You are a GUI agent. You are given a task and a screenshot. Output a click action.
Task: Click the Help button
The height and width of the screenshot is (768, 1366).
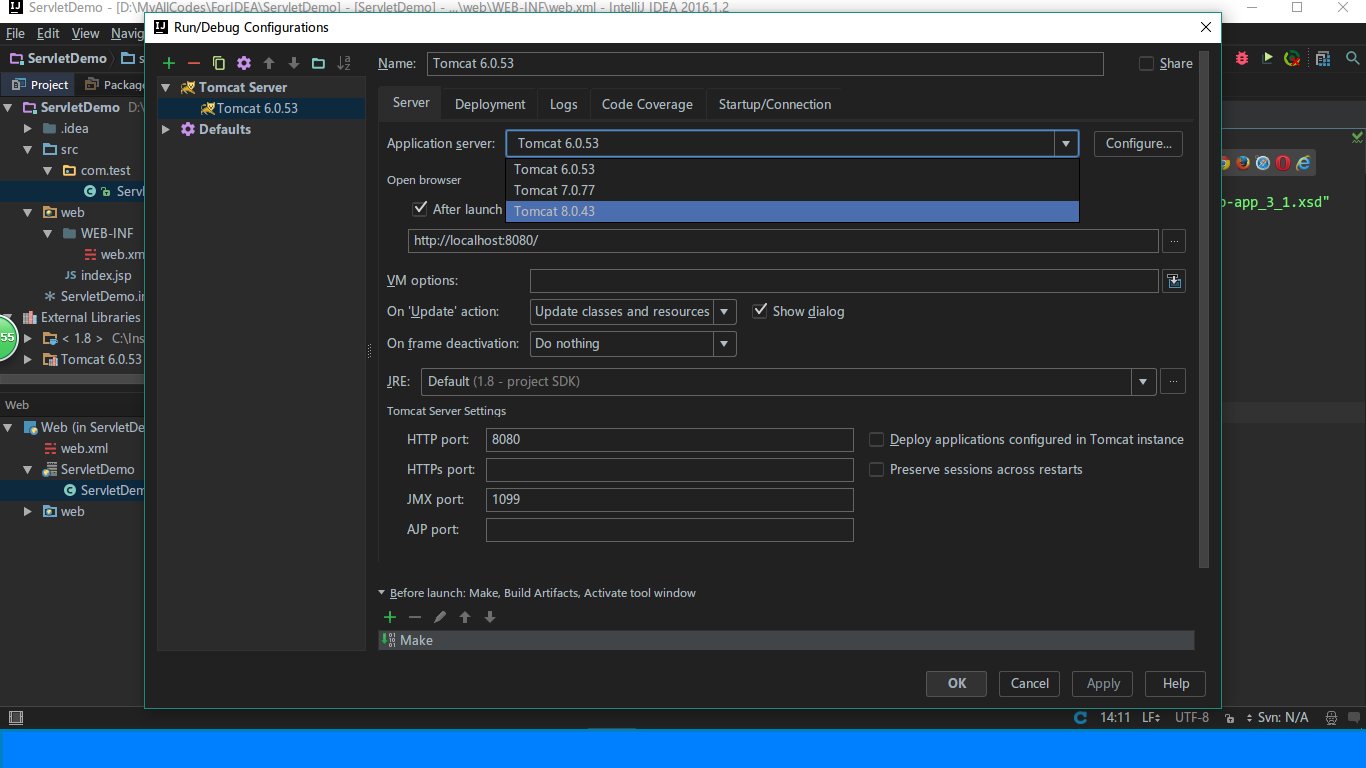1176,683
